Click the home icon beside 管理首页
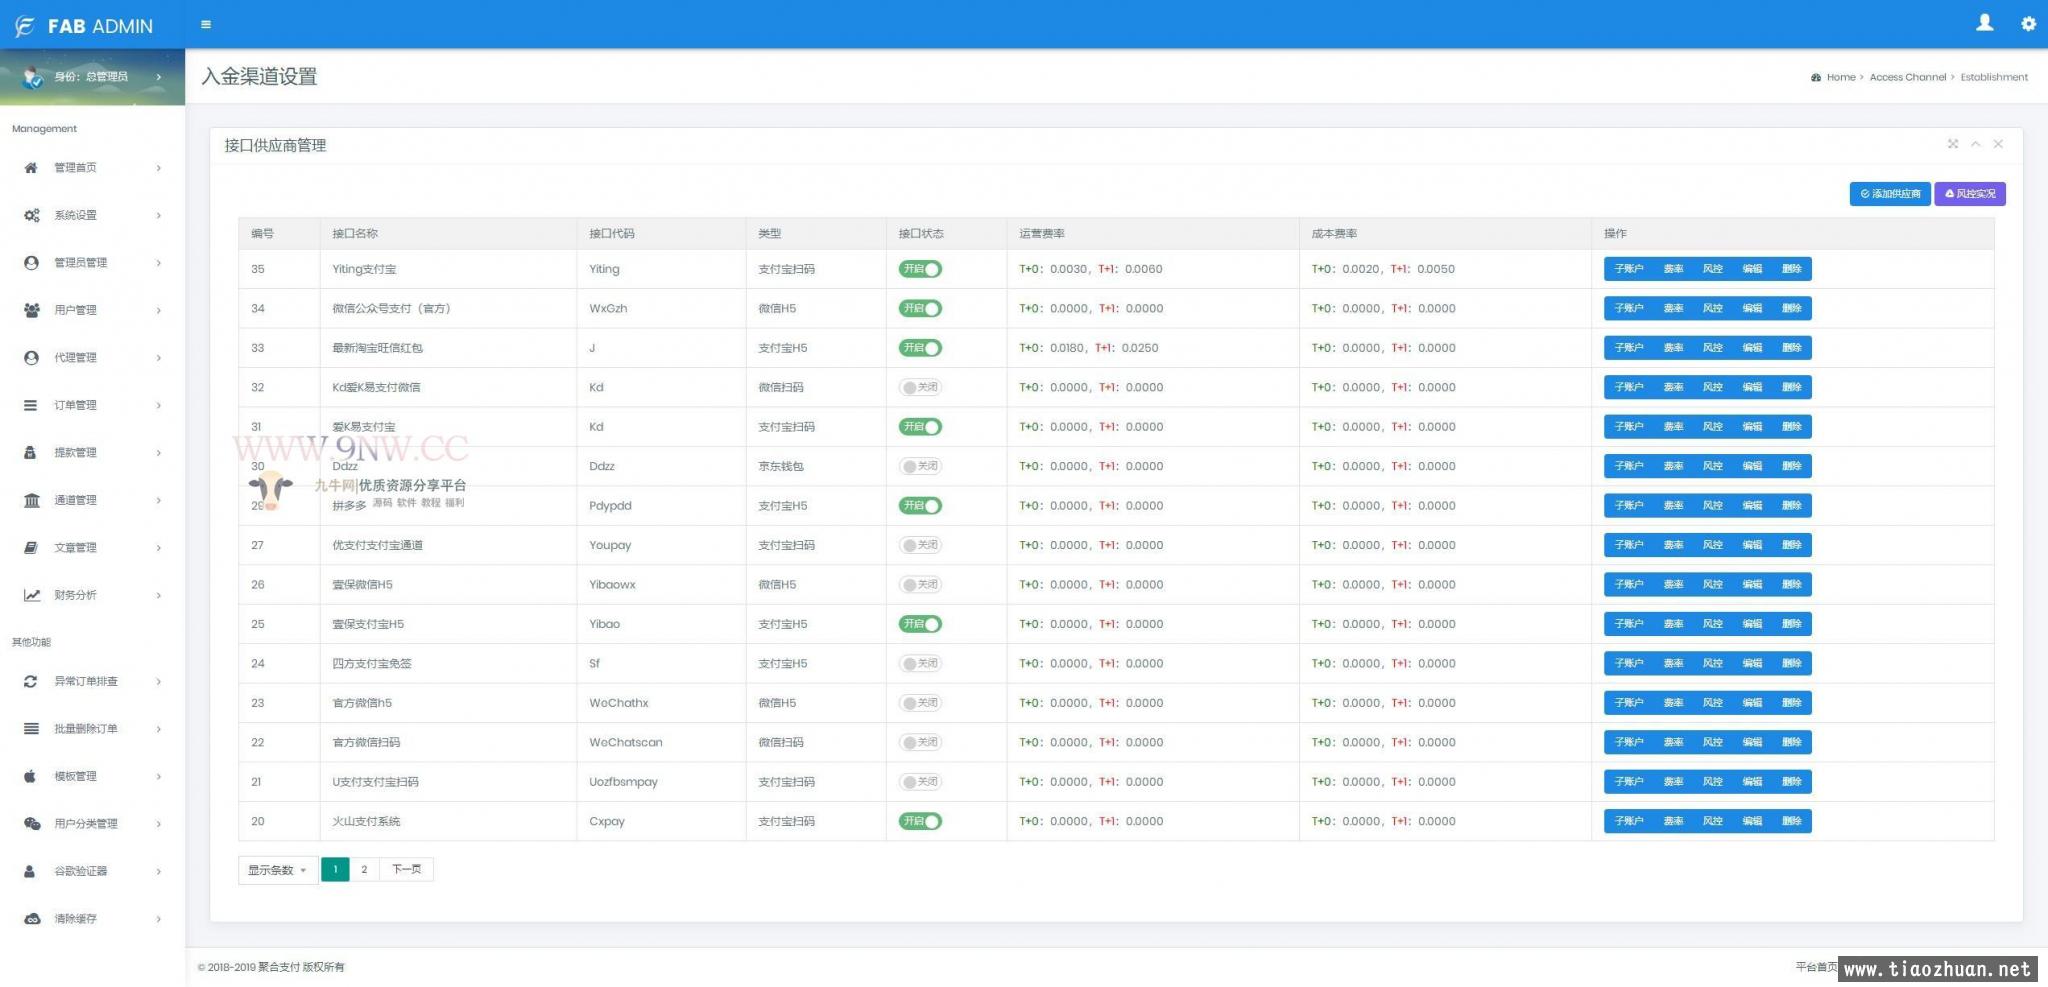 [x=31, y=168]
